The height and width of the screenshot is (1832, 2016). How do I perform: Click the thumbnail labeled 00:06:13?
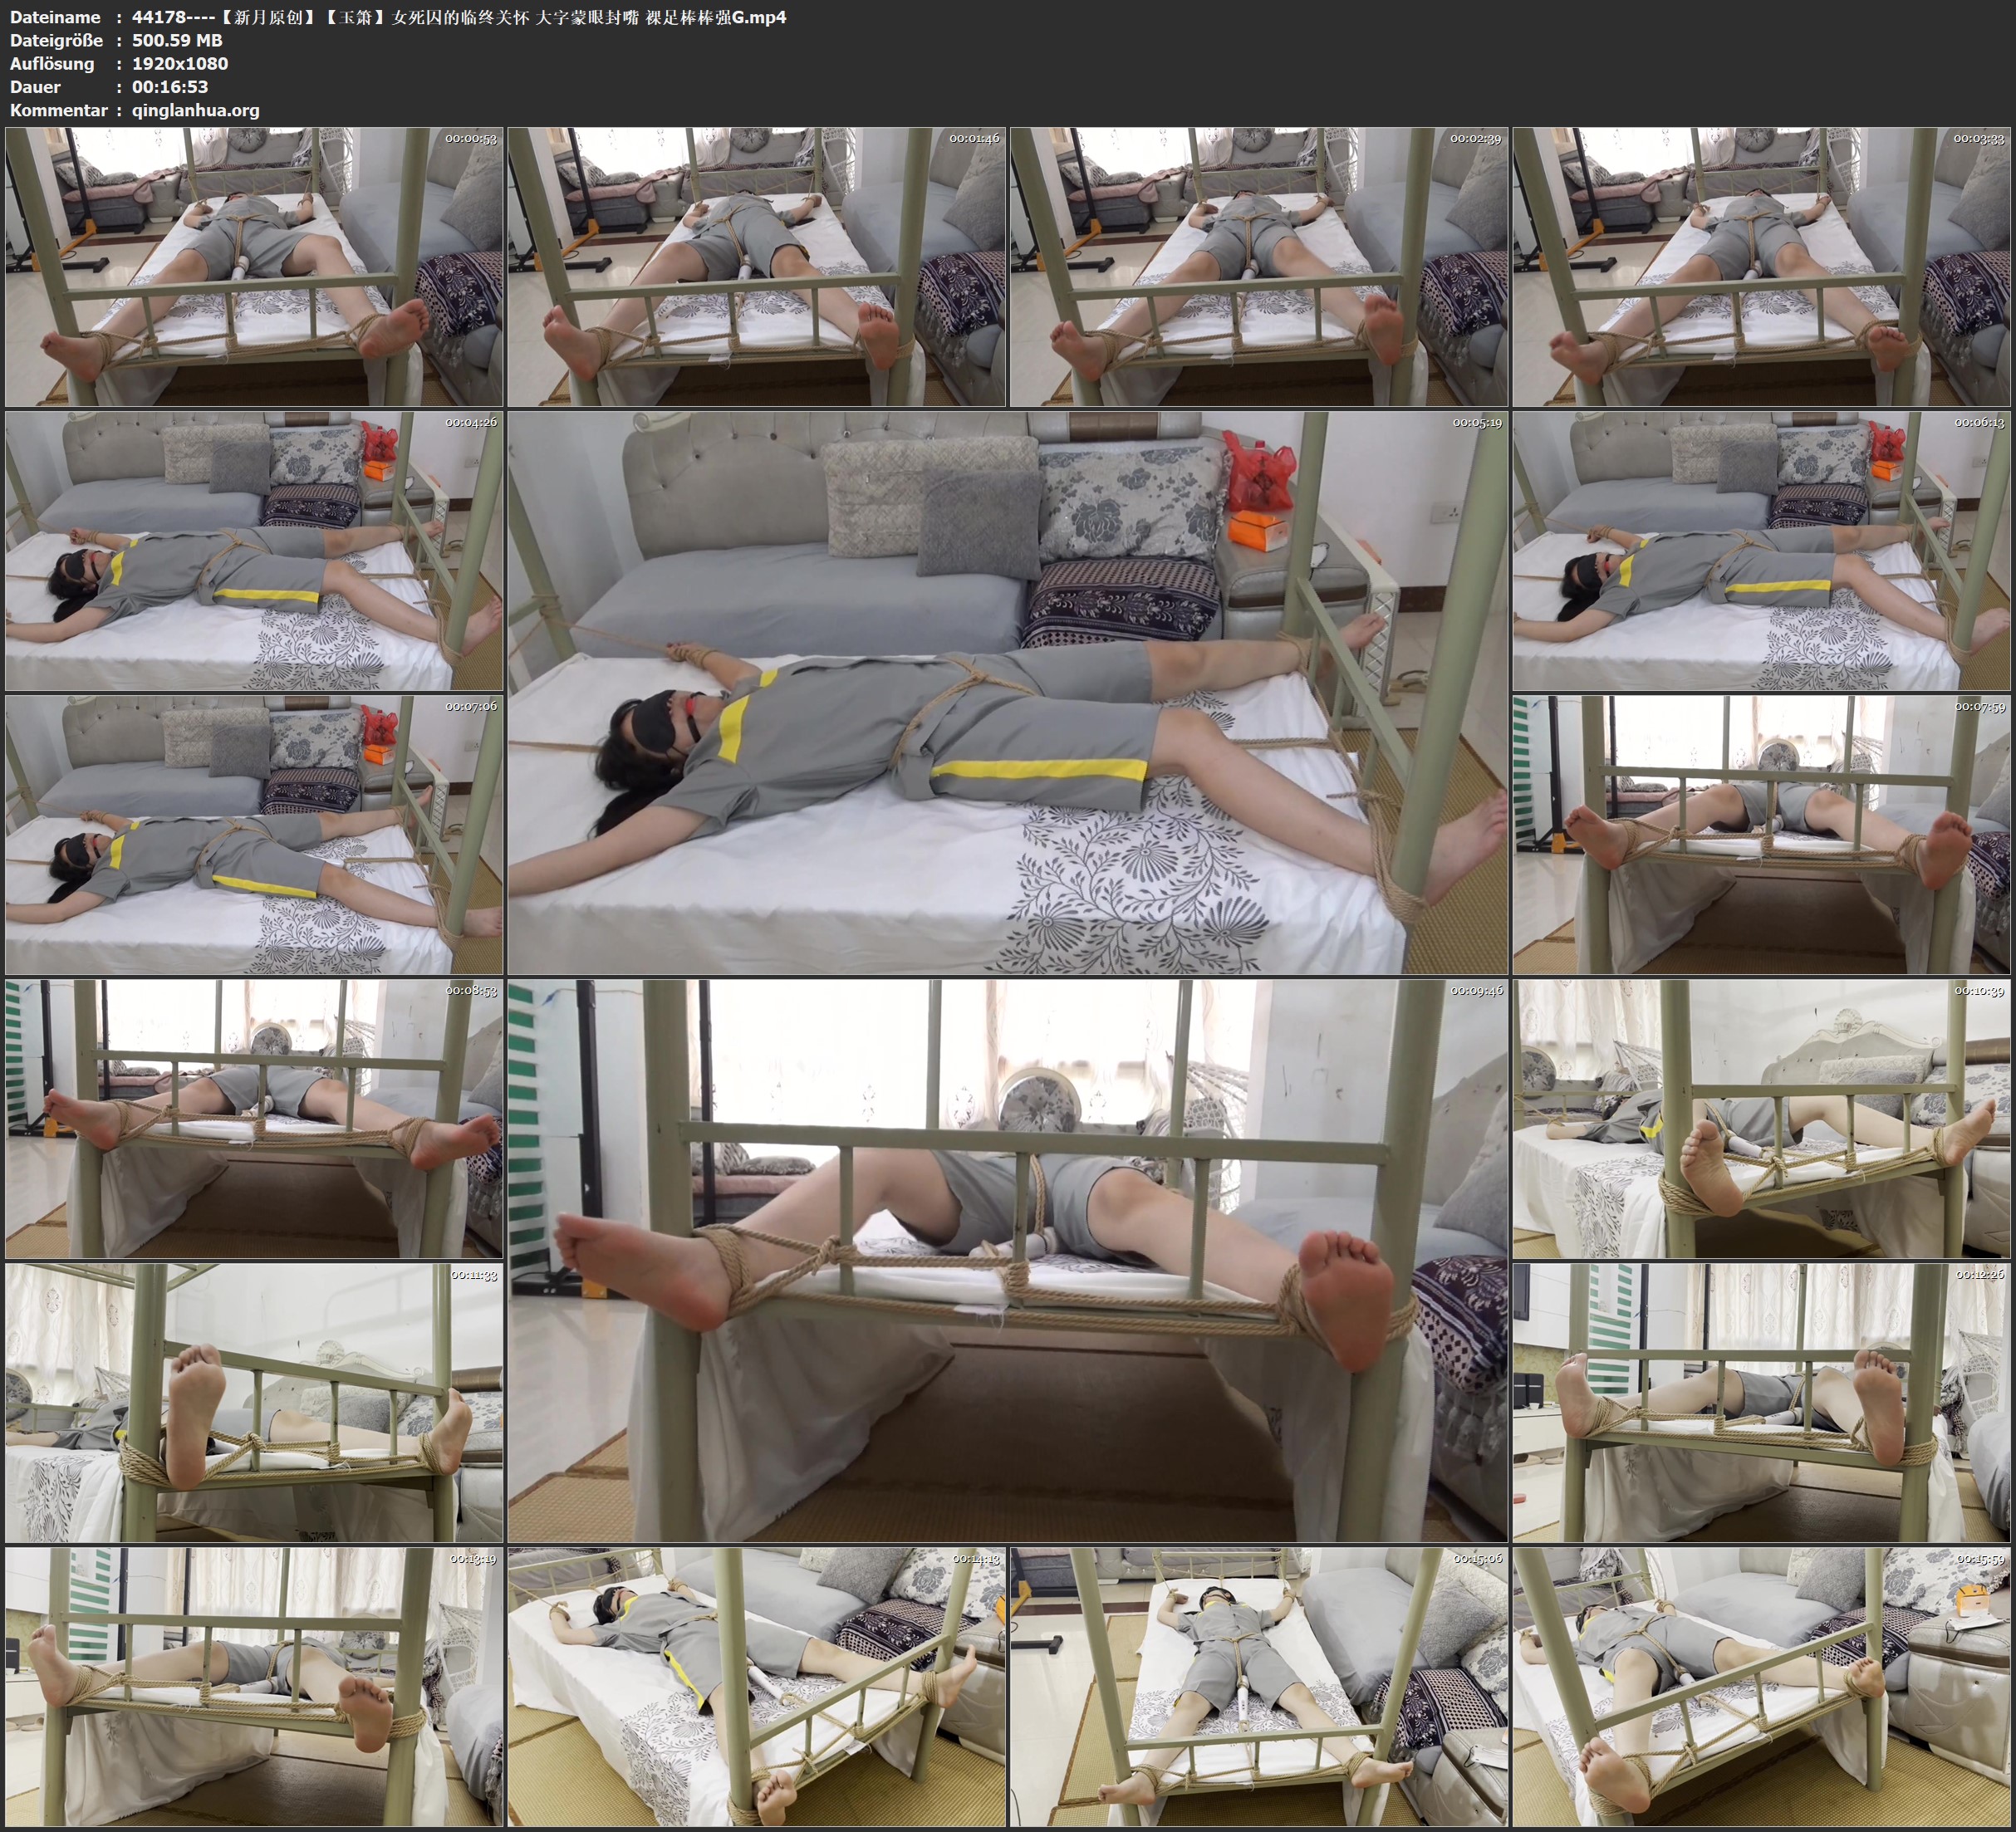pyautogui.click(x=1762, y=551)
